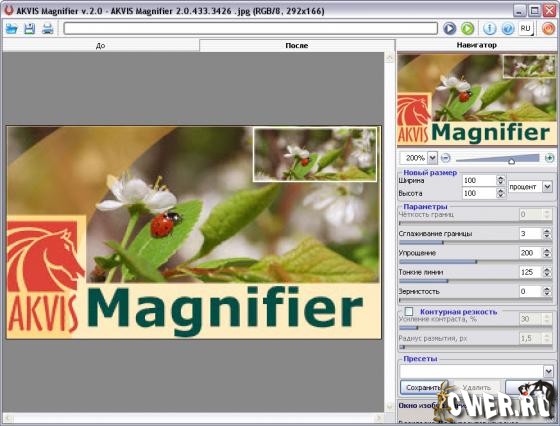Apply result with green play button
Screen dimensions: 560x426
[468, 28]
